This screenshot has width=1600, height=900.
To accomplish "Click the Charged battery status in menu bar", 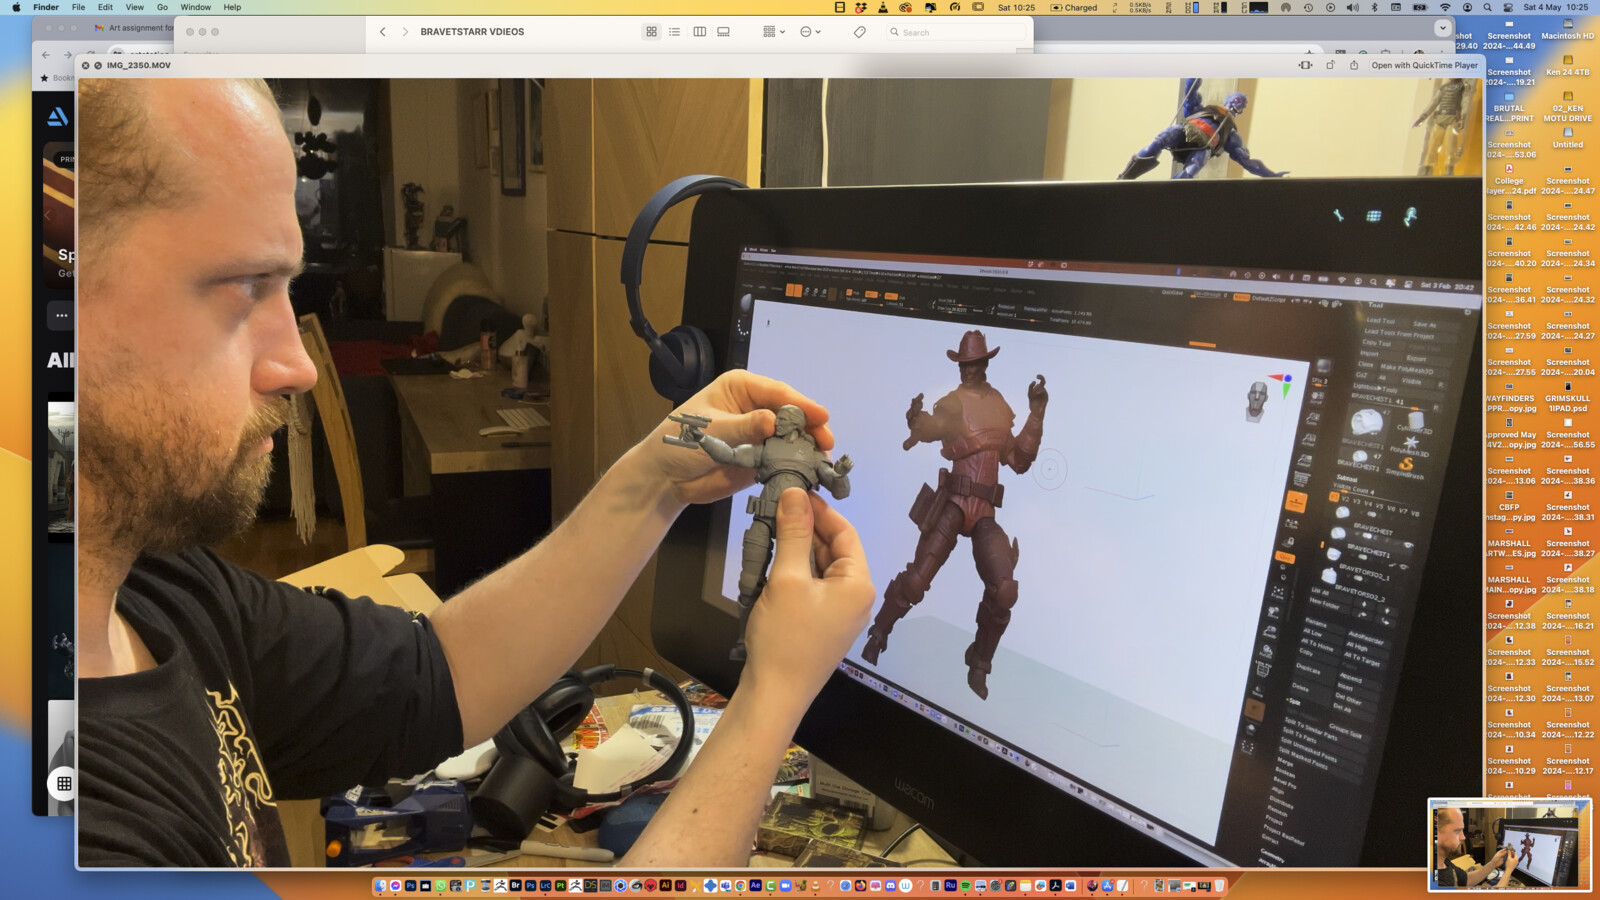I will (x=1073, y=7).
